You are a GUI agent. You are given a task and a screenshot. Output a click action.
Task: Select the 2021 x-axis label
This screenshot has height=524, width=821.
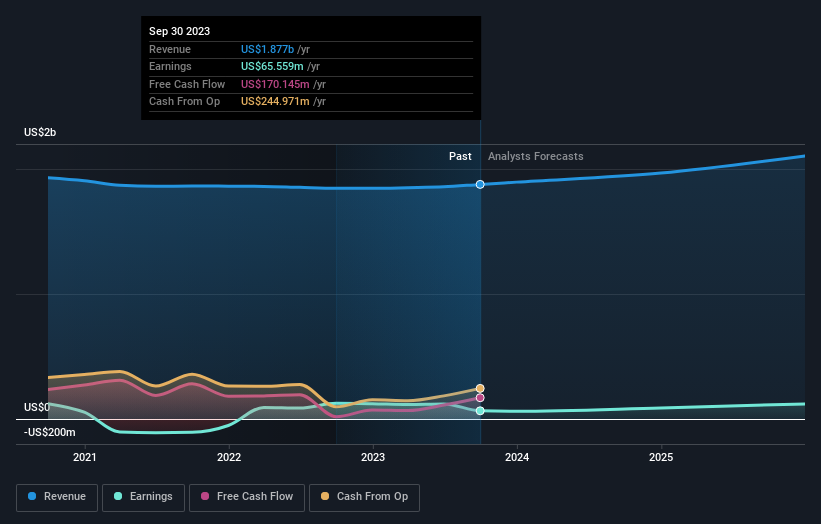coord(85,458)
